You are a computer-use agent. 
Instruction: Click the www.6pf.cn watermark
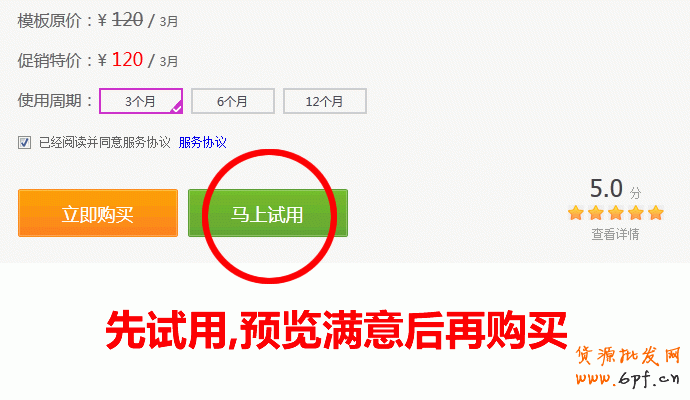(x=628, y=378)
